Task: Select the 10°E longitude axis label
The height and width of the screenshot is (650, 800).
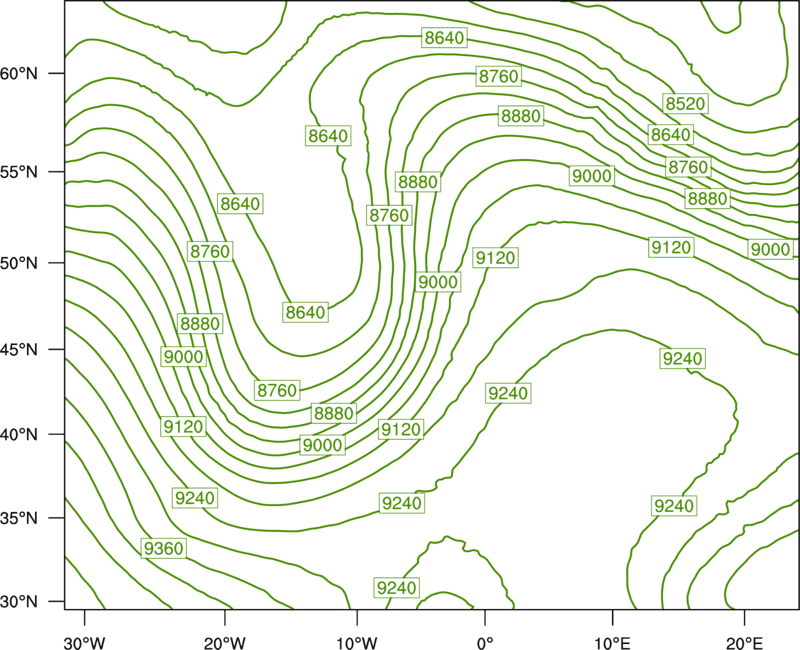Action: pyautogui.click(x=612, y=643)
